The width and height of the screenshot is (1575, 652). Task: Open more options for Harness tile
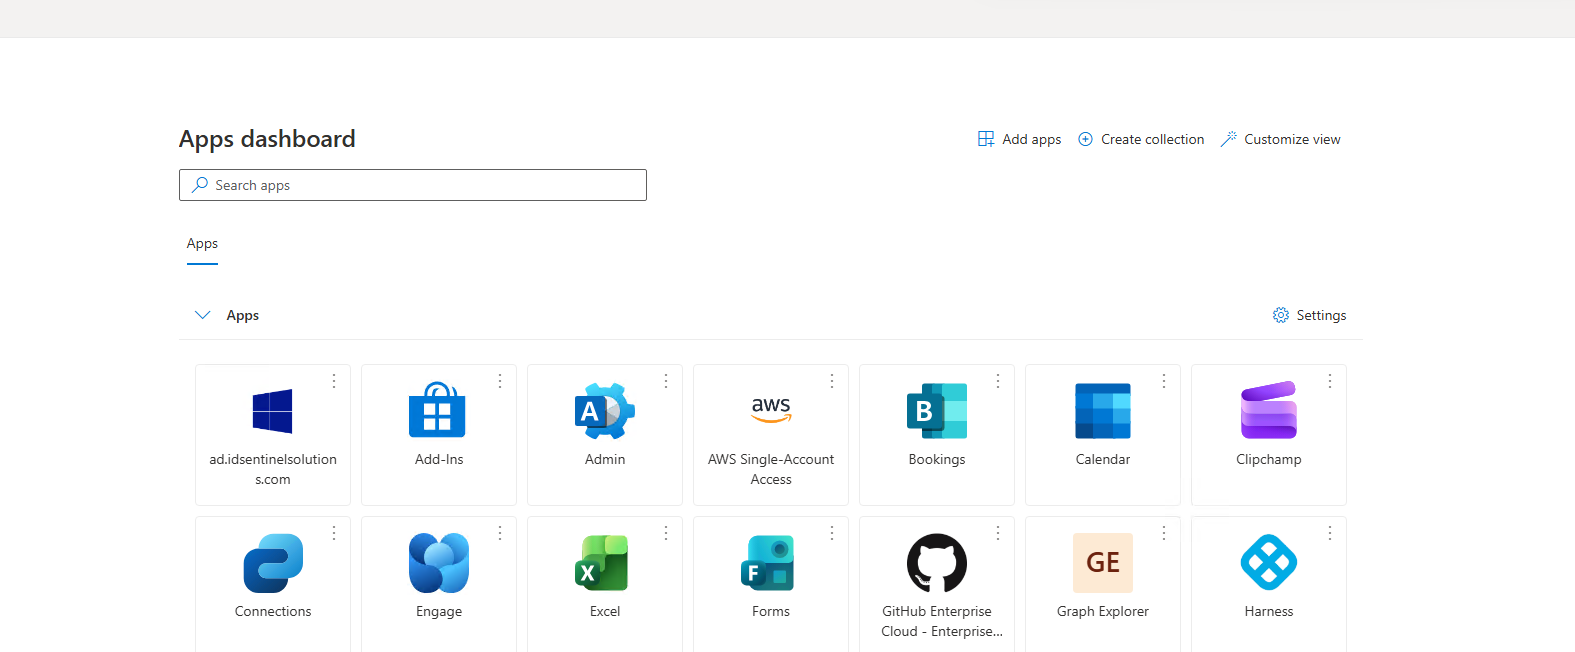pos(1330,533)
